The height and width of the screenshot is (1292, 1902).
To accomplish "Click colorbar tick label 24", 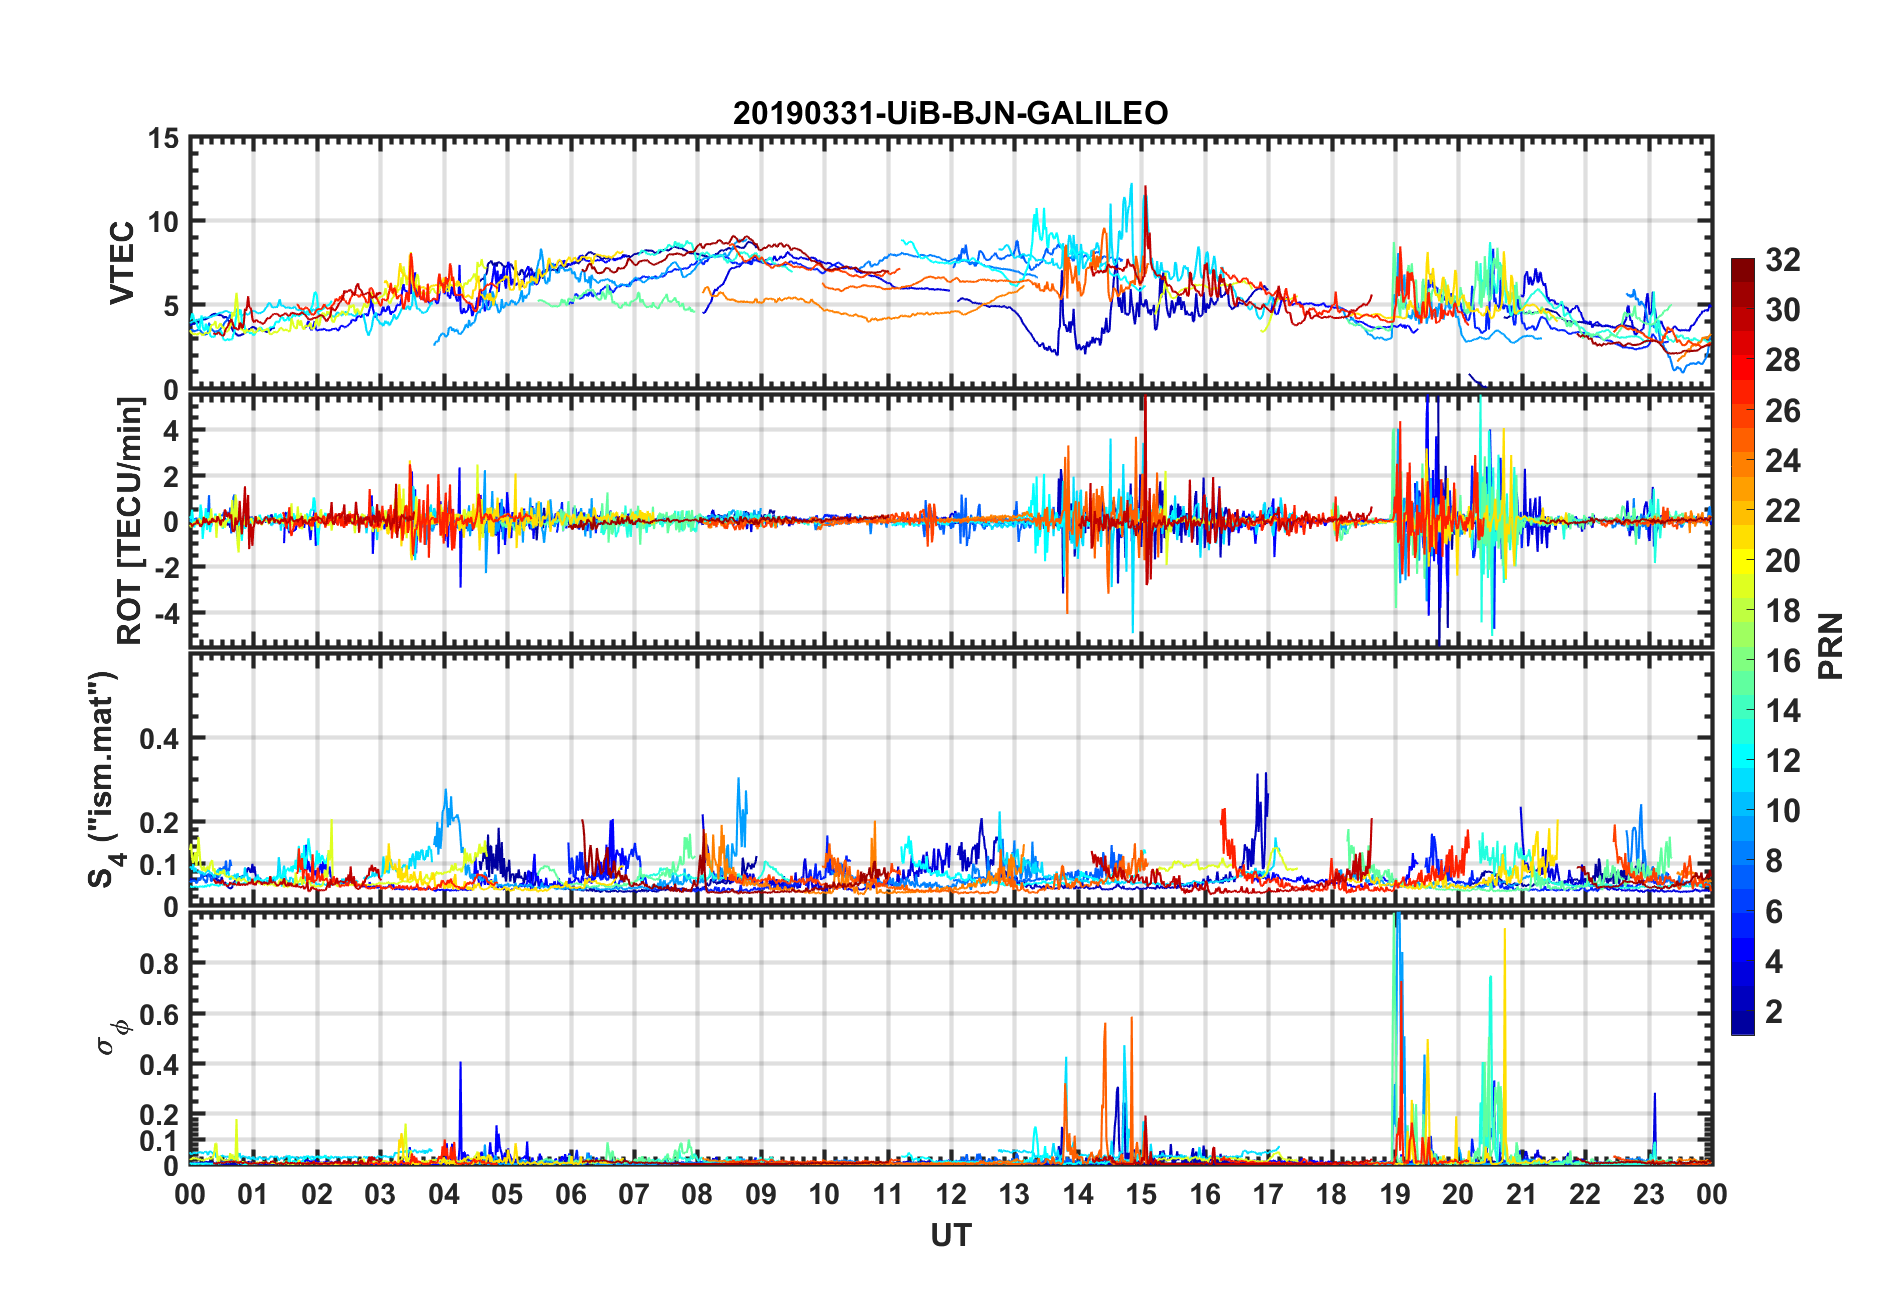I will tap(1782, 461).
